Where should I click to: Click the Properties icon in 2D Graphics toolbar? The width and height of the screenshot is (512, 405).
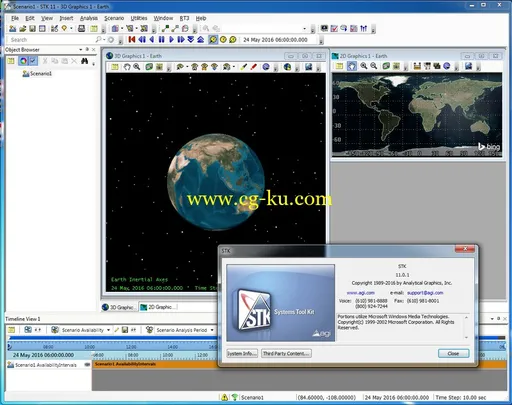(x=339, y=66)
